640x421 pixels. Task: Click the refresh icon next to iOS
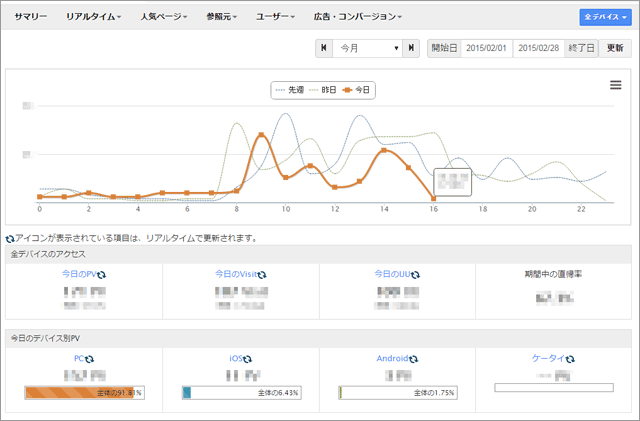coord(247,359)
